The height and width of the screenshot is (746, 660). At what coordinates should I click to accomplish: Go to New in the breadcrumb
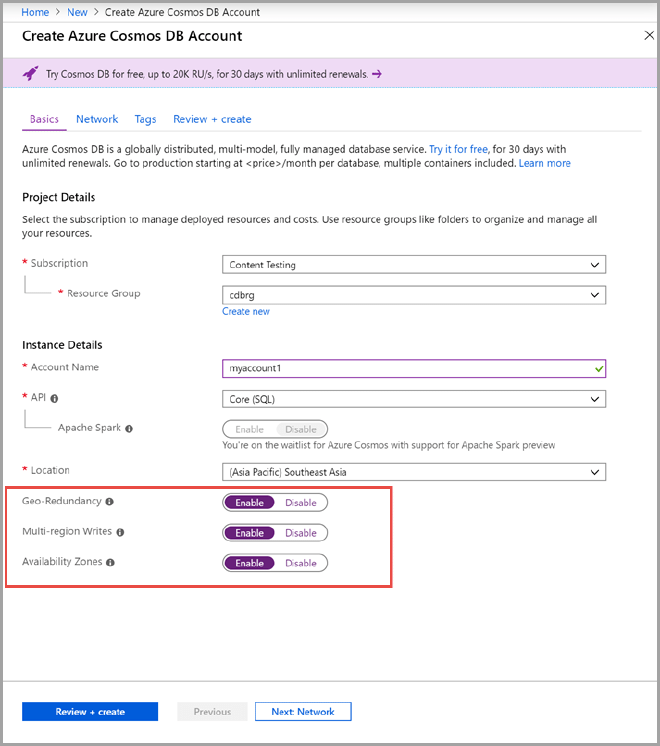(x=77, y=12)
